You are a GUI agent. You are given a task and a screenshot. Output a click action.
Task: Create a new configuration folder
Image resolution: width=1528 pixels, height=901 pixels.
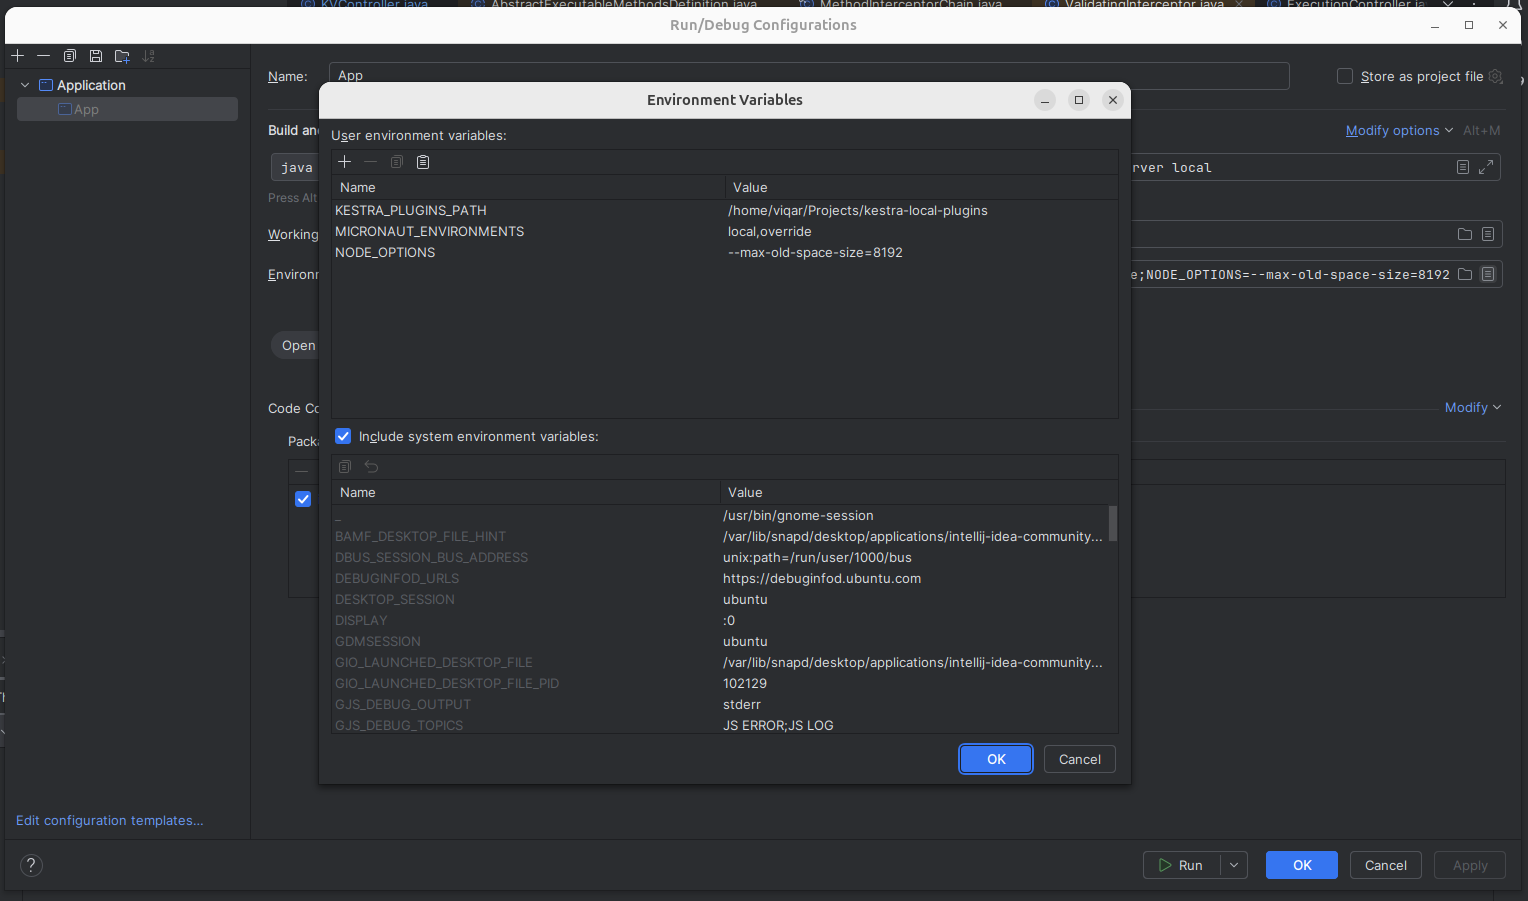click(x=121, y=56)
